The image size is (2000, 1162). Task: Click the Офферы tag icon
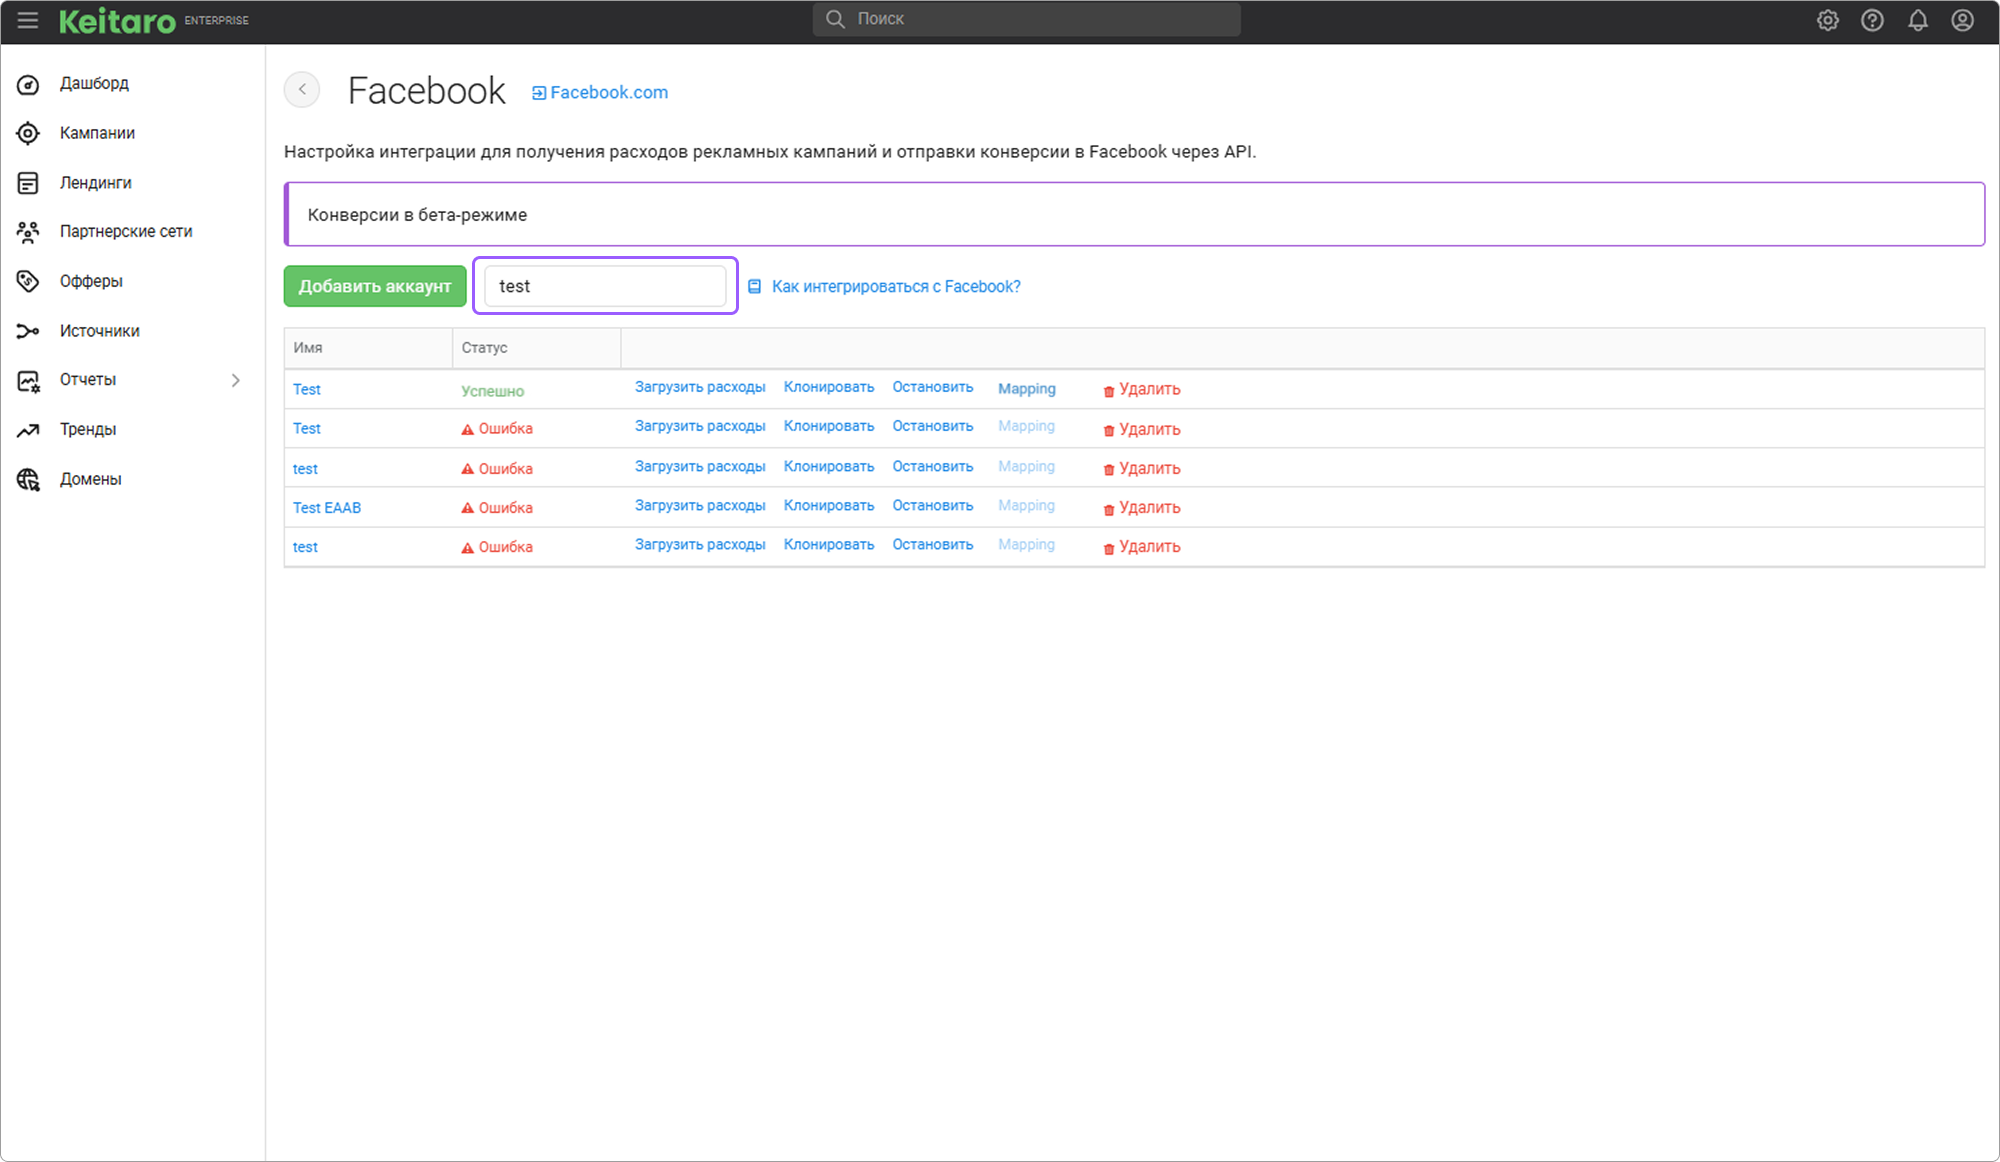pyautogui.click(x=28, y=281)
